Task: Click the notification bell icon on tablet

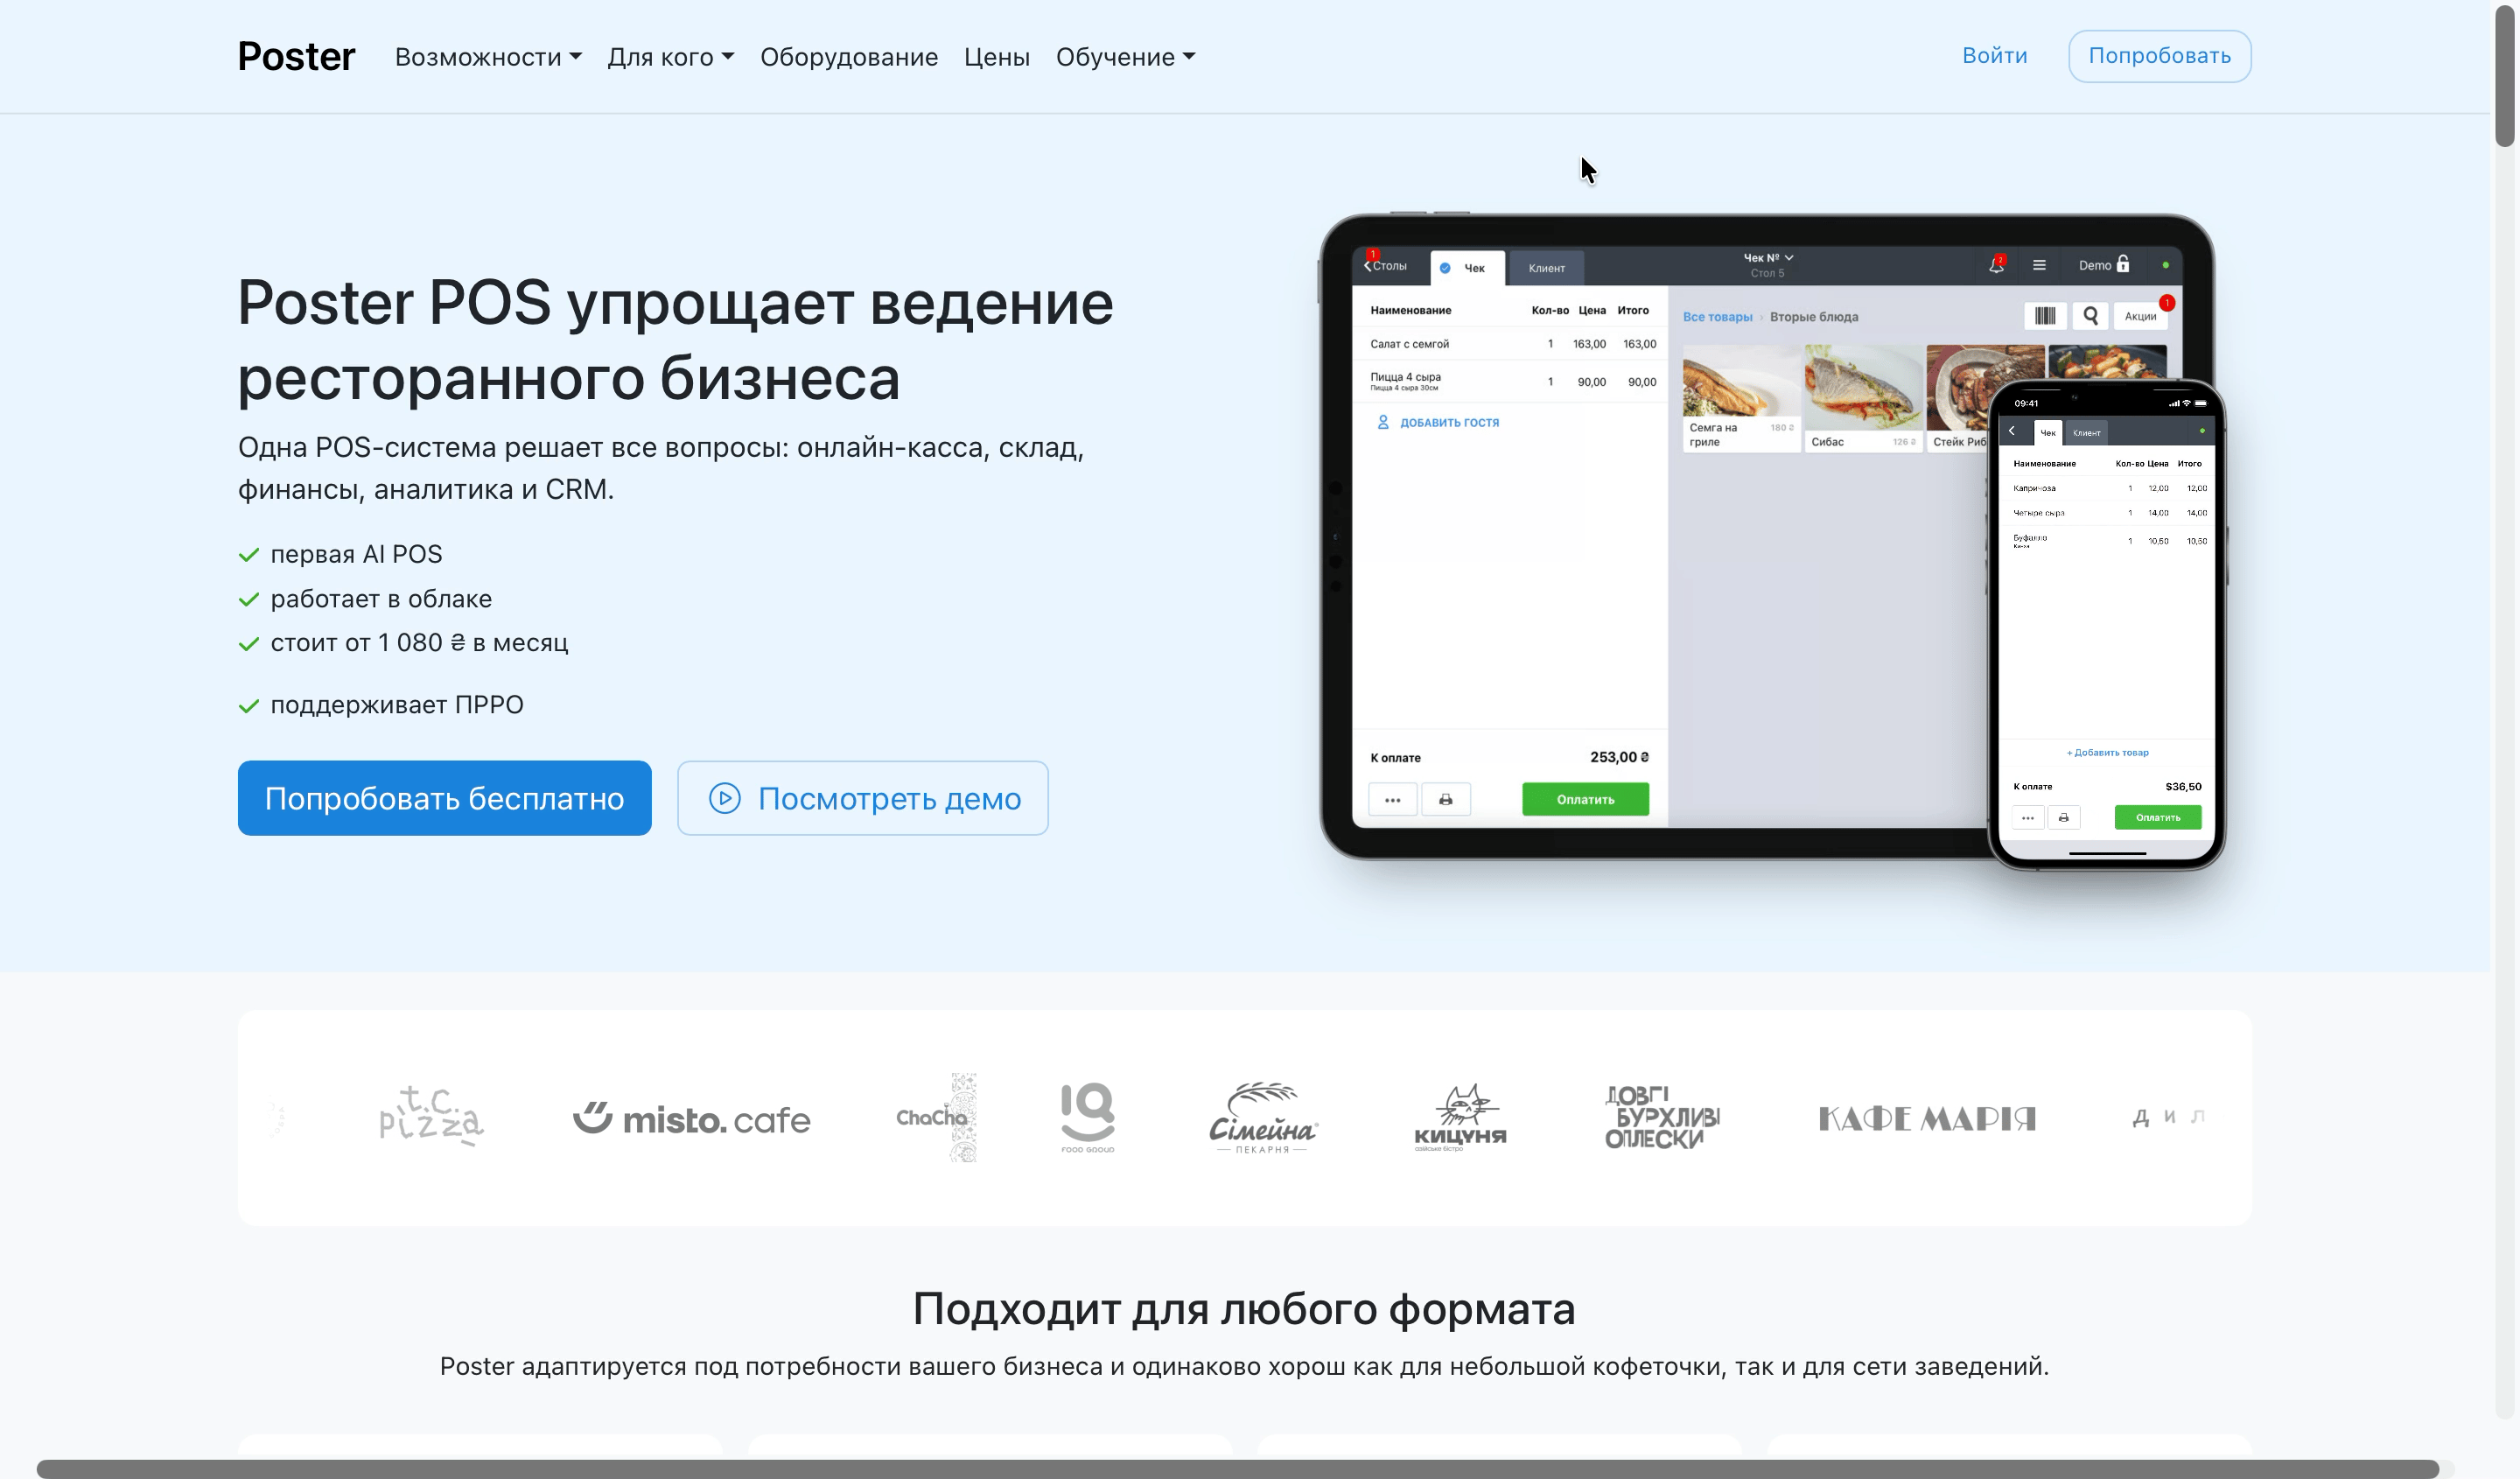Action: [1996, 265]
